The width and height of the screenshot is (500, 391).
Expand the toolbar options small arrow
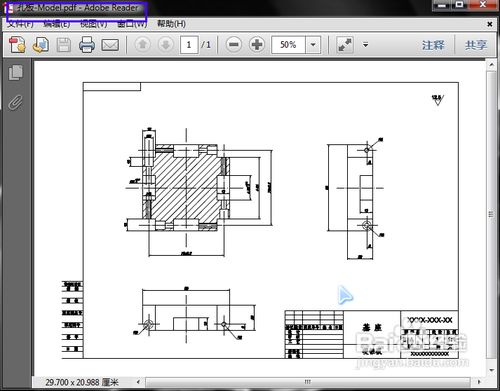(366, 44)
